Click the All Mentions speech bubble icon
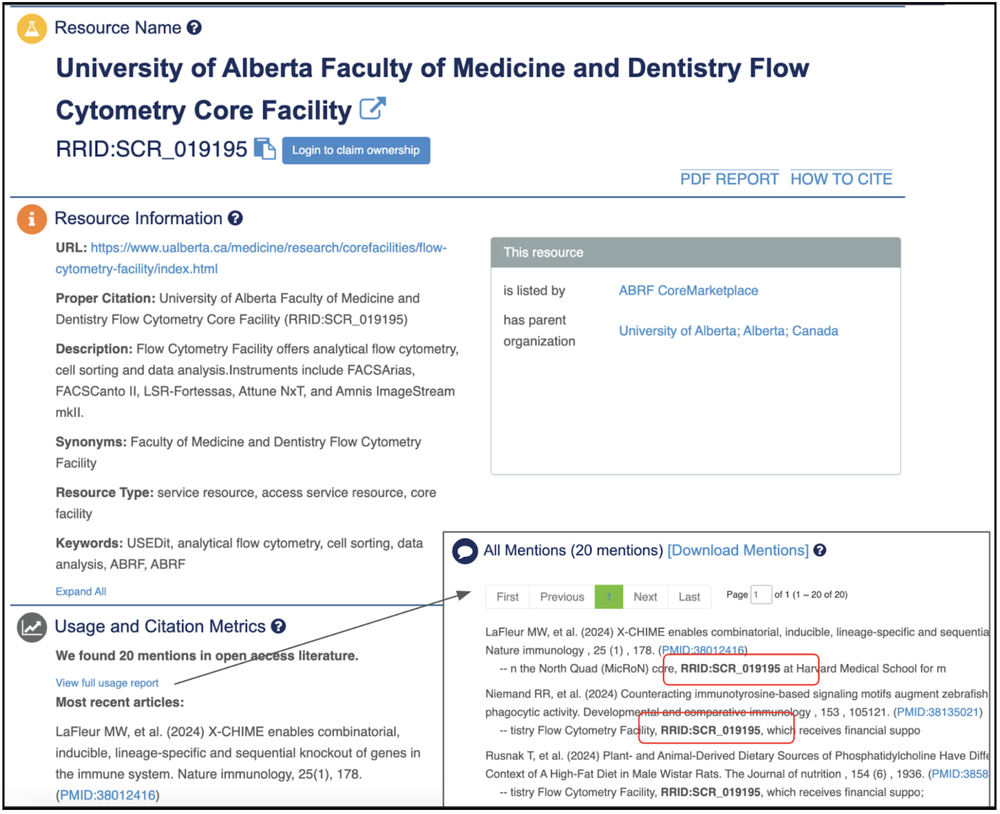Screen dimensions: 1000x814 point(465,551)
